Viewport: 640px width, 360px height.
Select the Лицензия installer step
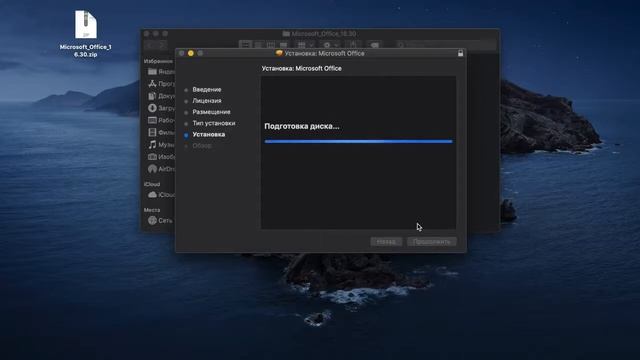point(207,100)
